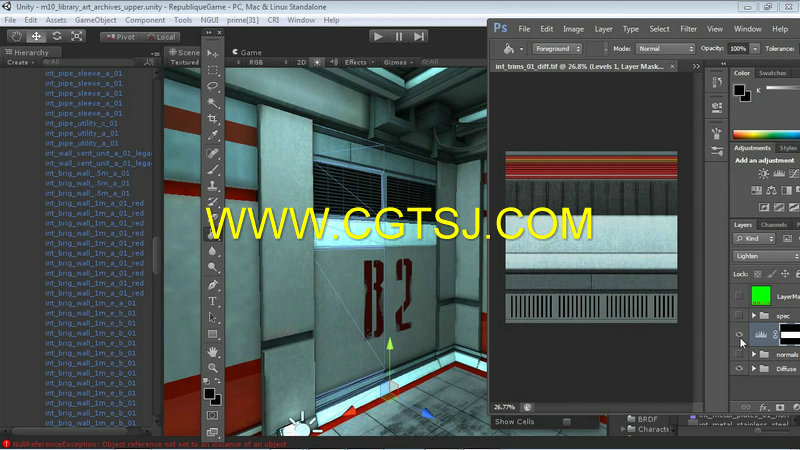The image size is (800, 450).
Task: Toggle the Pivot handle button
Action: pos(120,37)
